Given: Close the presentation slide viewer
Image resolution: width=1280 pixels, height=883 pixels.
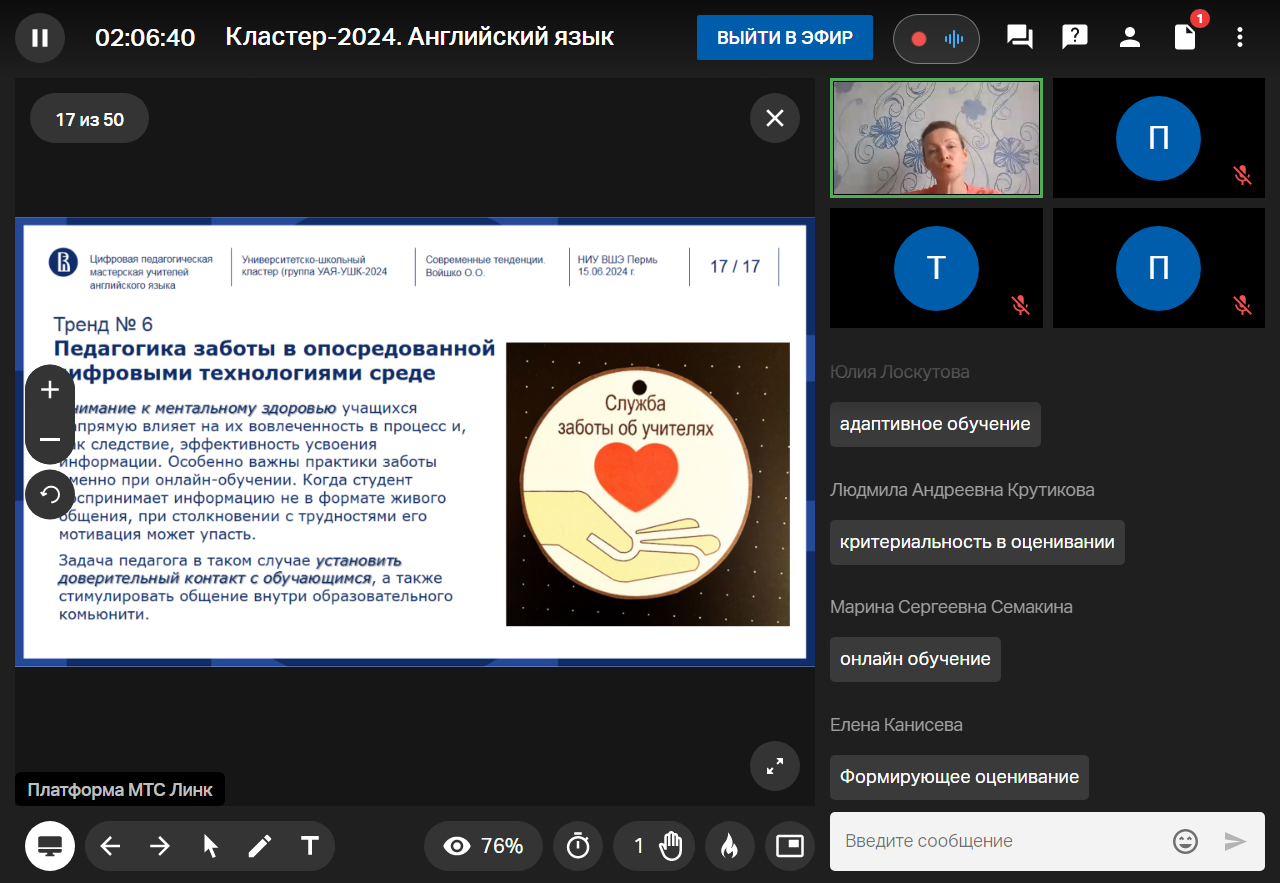Looking at the screenshot, I should (x=774, y=118).
